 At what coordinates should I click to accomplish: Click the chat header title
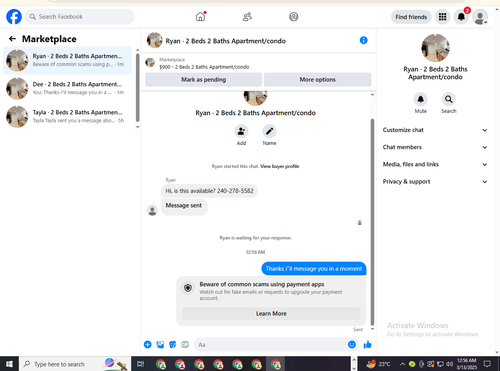point(226,41)
